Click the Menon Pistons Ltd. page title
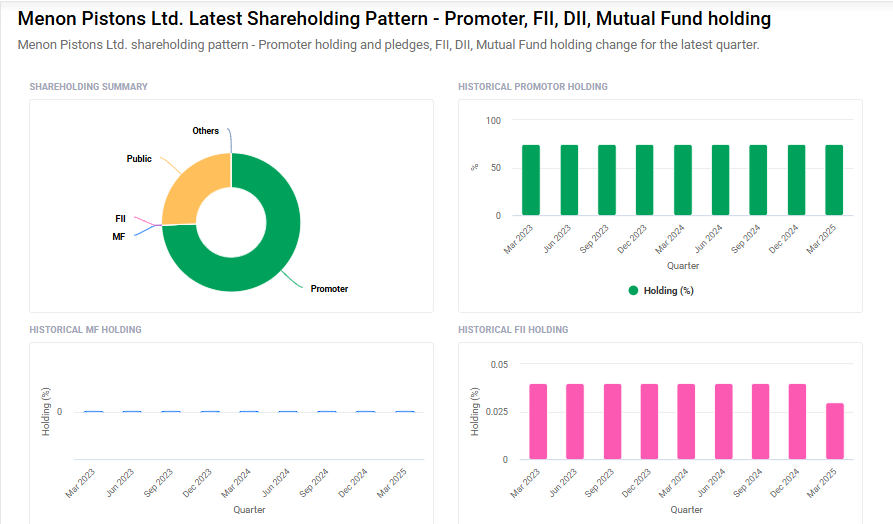893x524 pixels. [394, 19]
